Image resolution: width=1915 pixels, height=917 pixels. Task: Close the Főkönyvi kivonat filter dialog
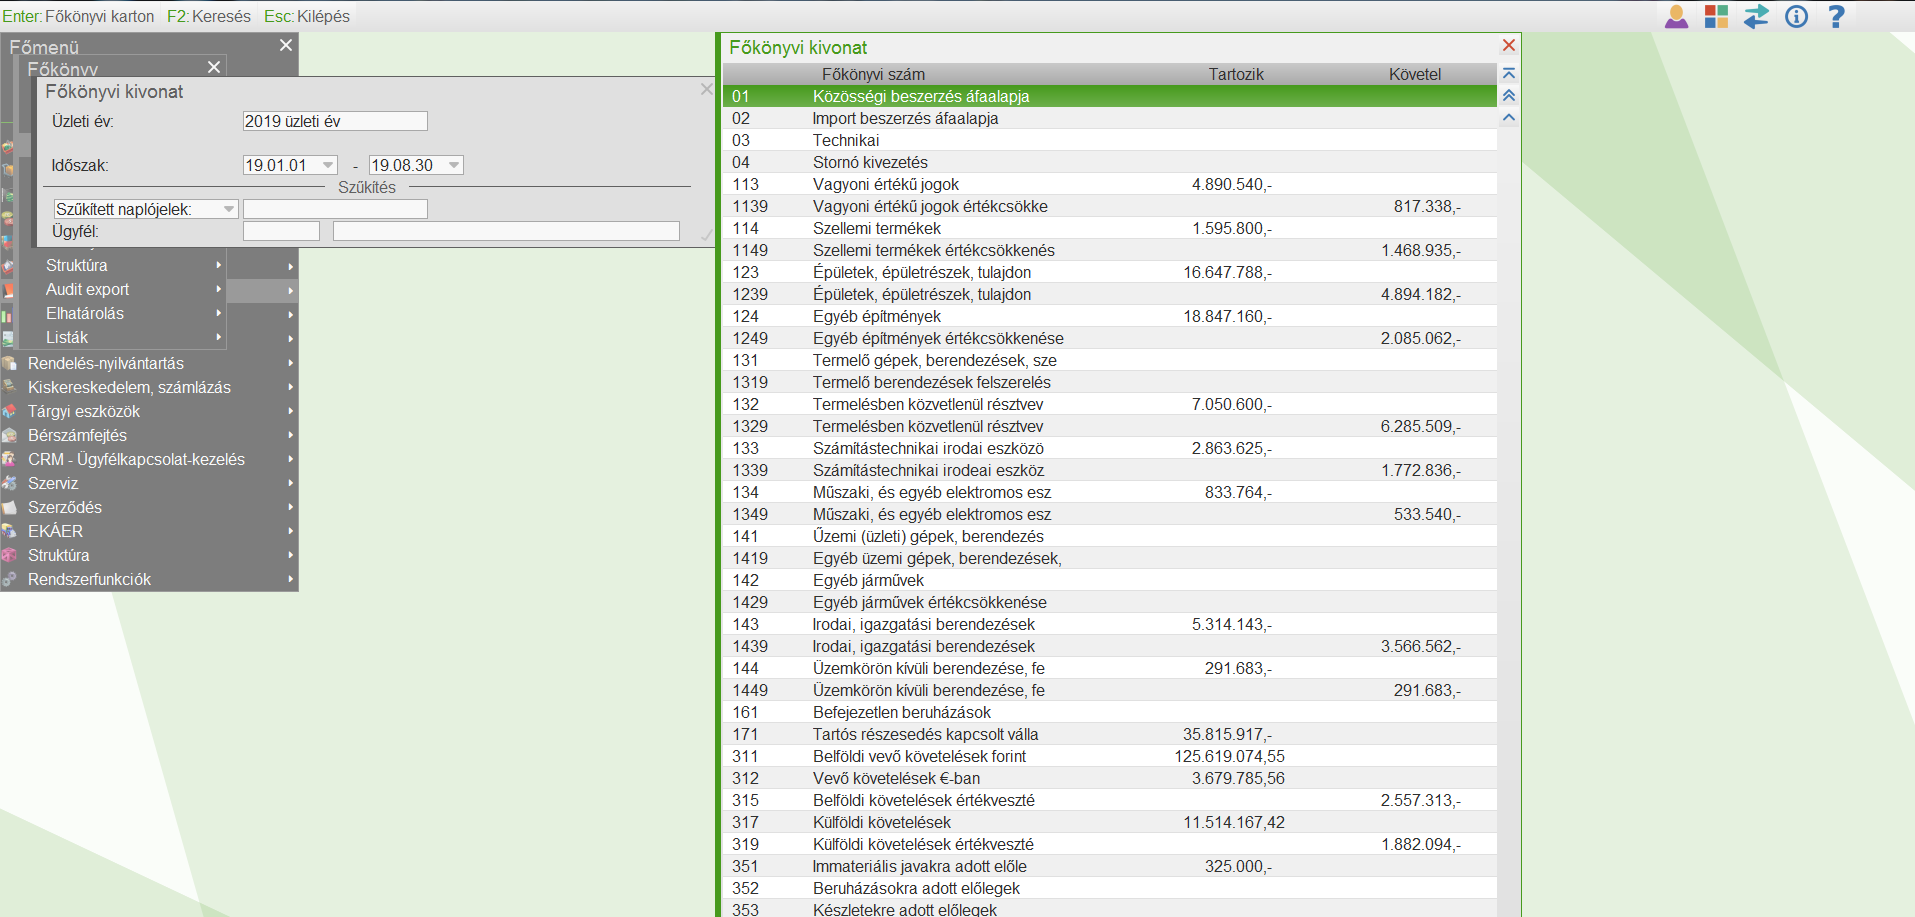click(706, 90)
